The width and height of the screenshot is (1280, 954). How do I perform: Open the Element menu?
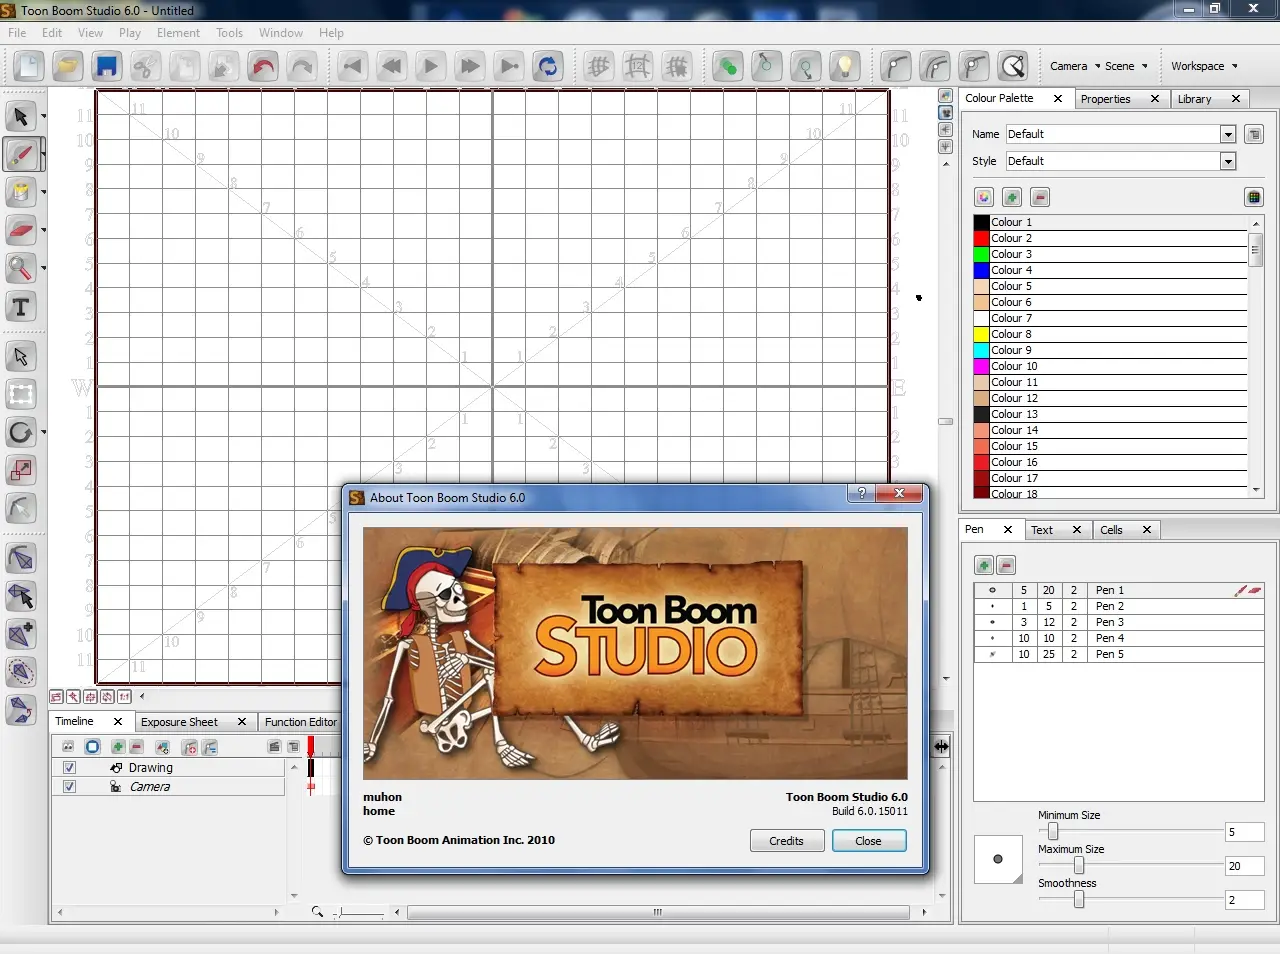(178, 33)
